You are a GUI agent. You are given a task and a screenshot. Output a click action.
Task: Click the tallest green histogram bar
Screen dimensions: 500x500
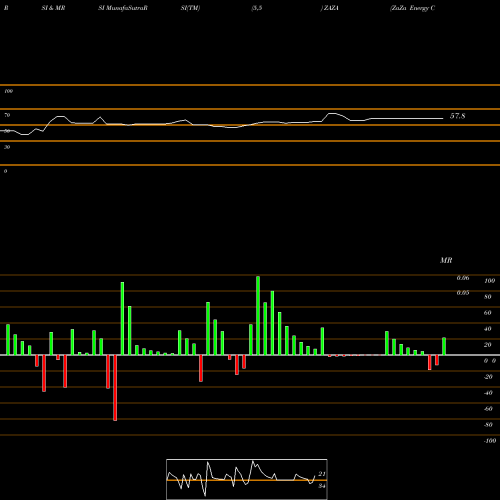point(258,315)
